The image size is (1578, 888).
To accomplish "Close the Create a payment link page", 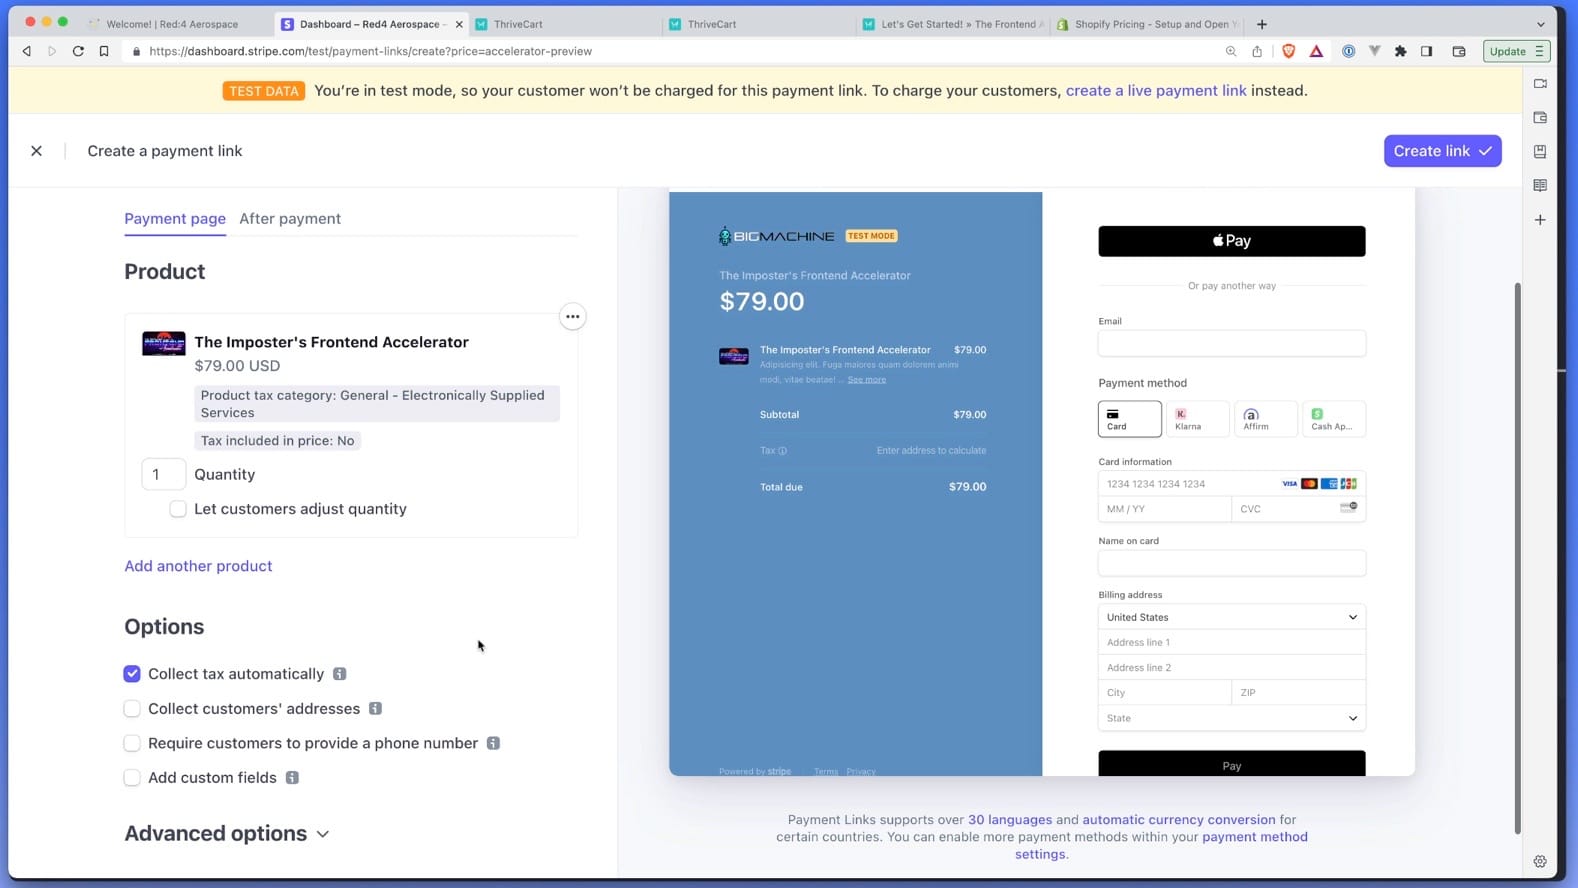I will [x=36, y=151].
